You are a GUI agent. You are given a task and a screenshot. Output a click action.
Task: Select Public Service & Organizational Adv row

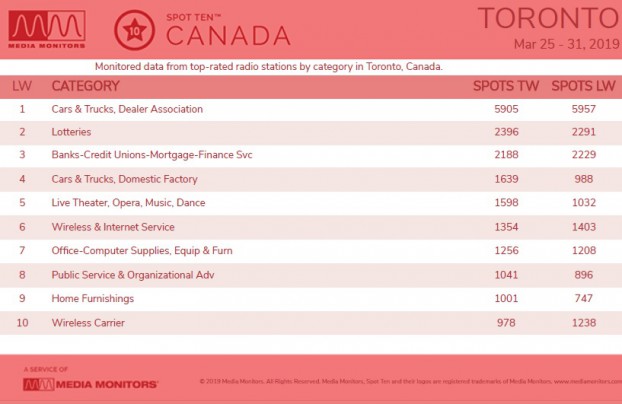311,275
